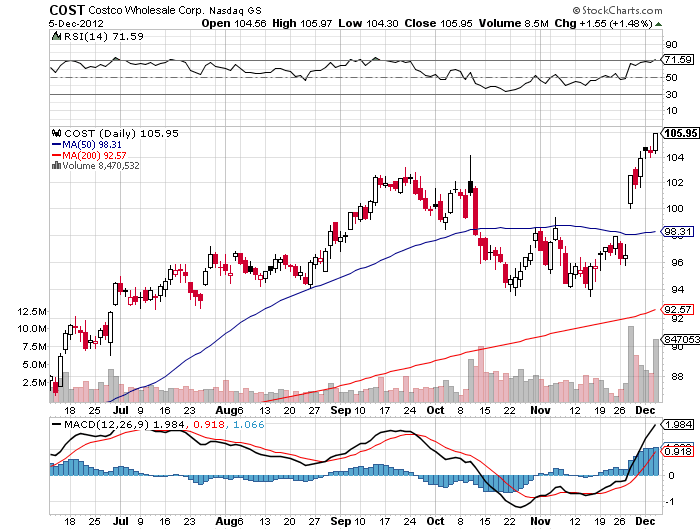
Task: Click the 1.984 MACD axis tag
Action: click(678, 424)
